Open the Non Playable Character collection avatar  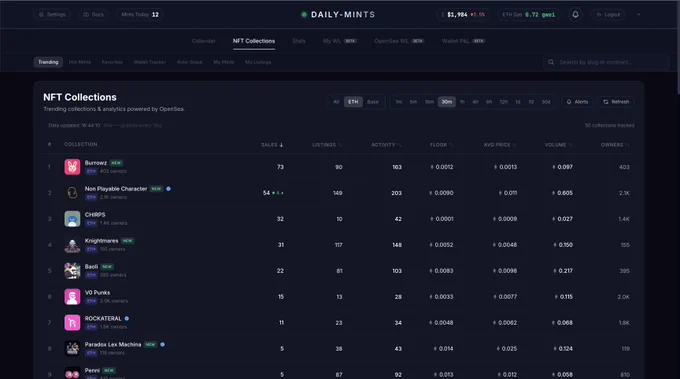72,193
